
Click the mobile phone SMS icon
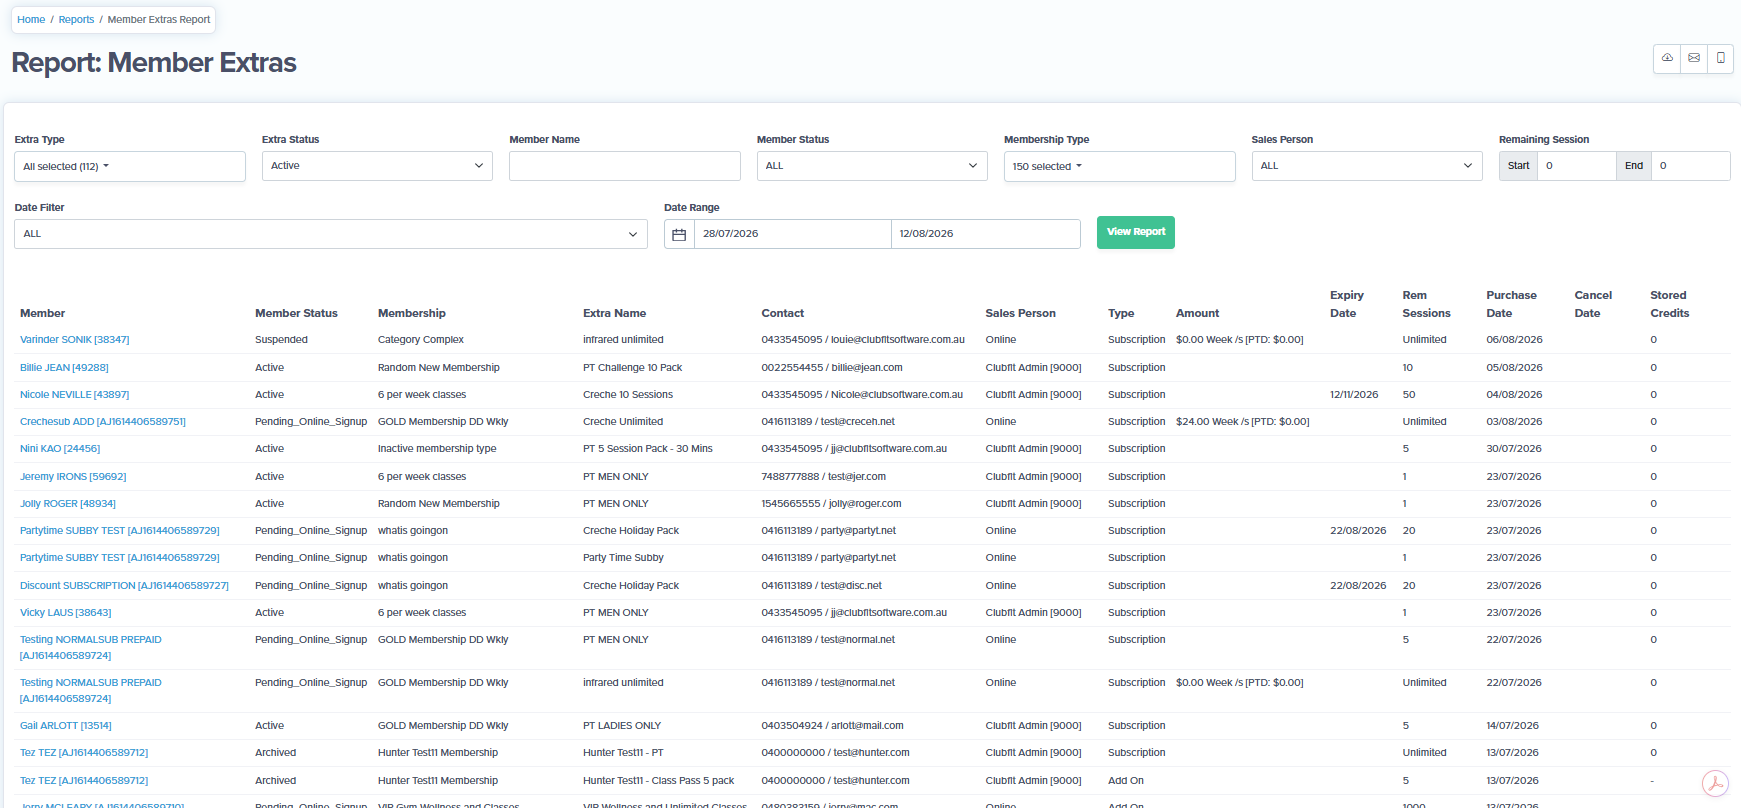click(1721, 58)
